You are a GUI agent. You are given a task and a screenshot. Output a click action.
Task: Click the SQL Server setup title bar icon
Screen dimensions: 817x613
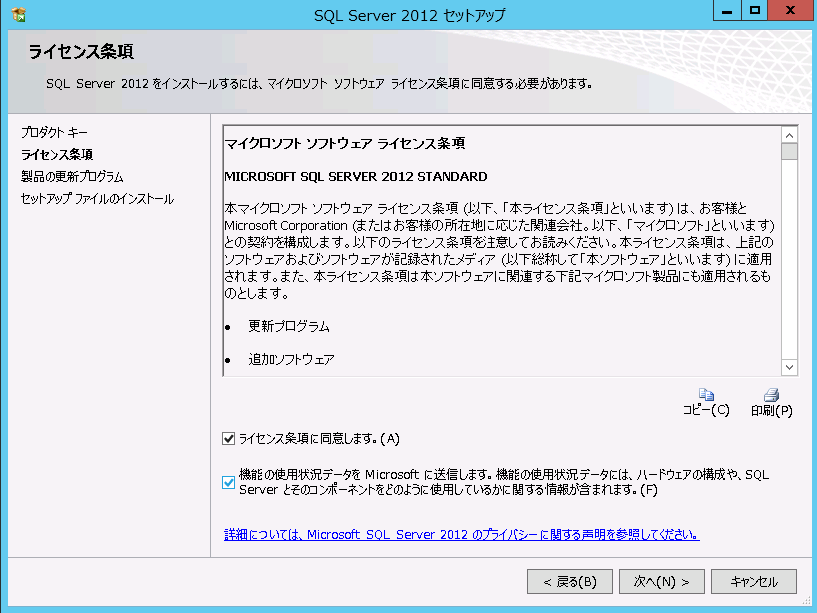(x=18, y=15)
